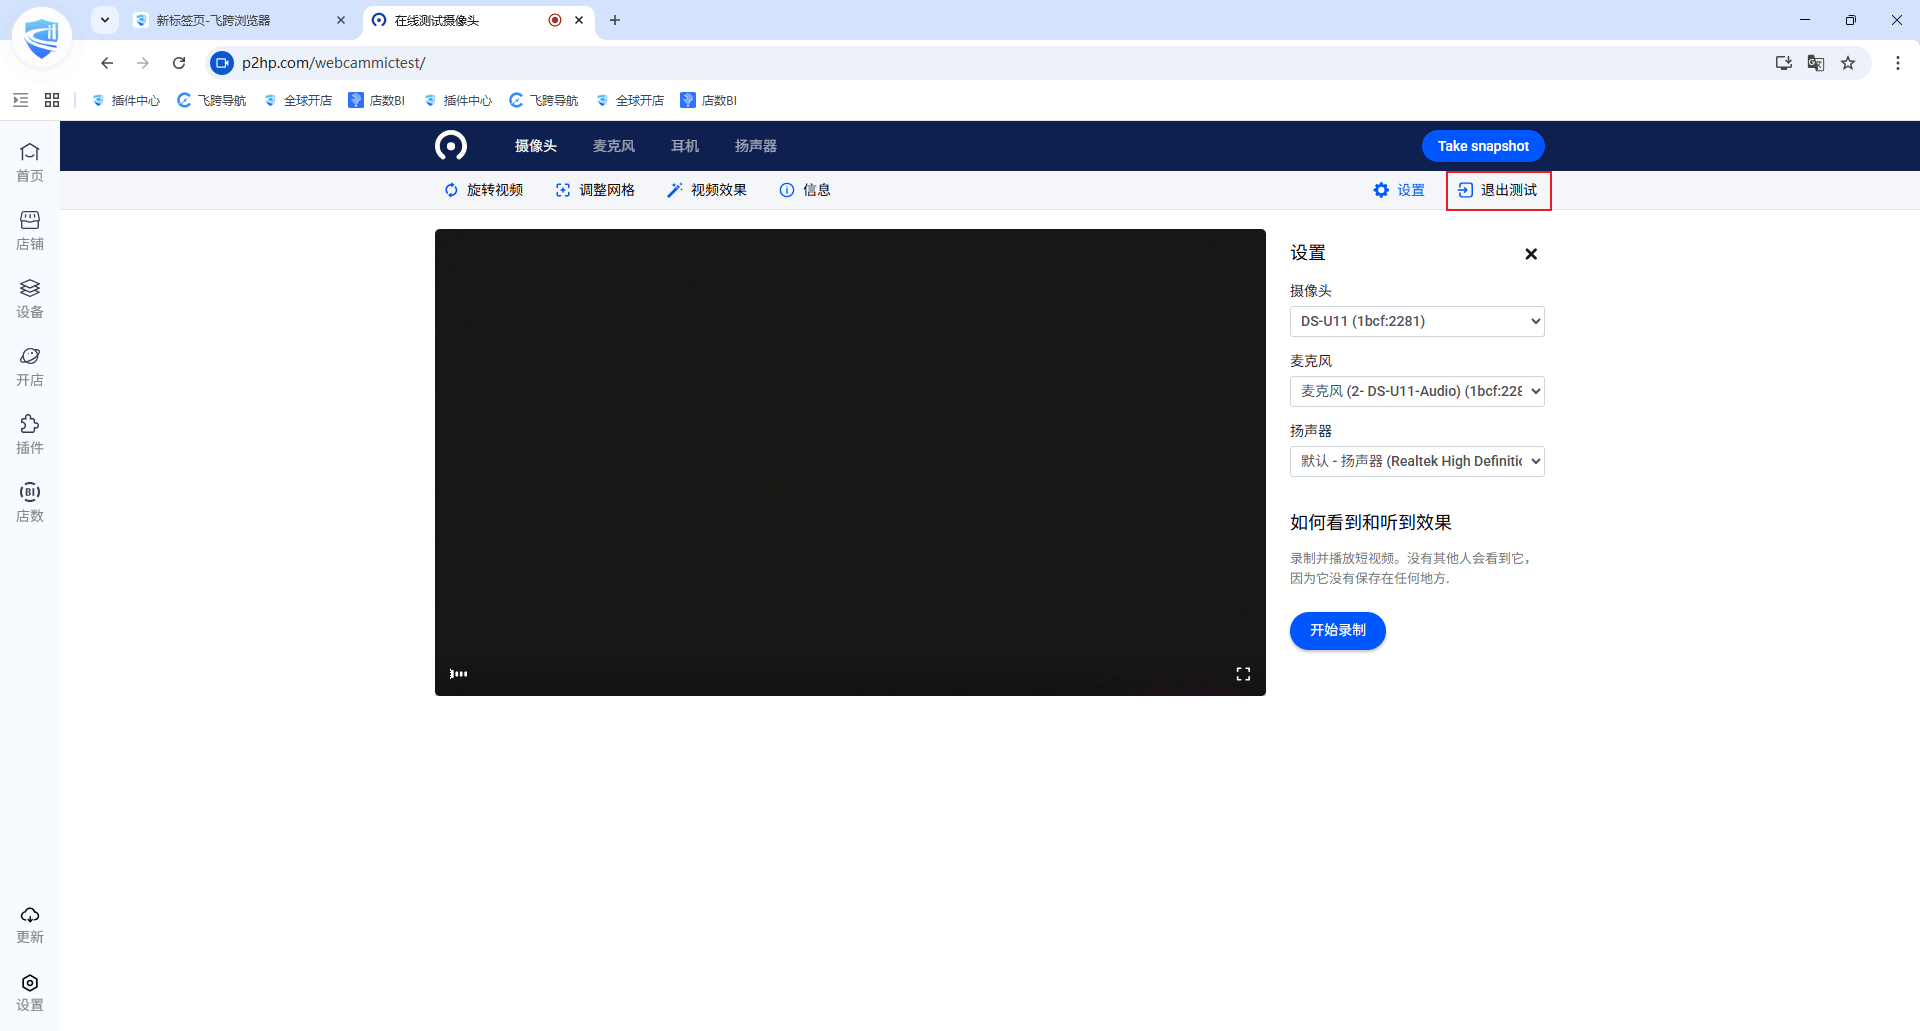
Task: Open the tab search dropdown arrow
Action: click(105, 20)
